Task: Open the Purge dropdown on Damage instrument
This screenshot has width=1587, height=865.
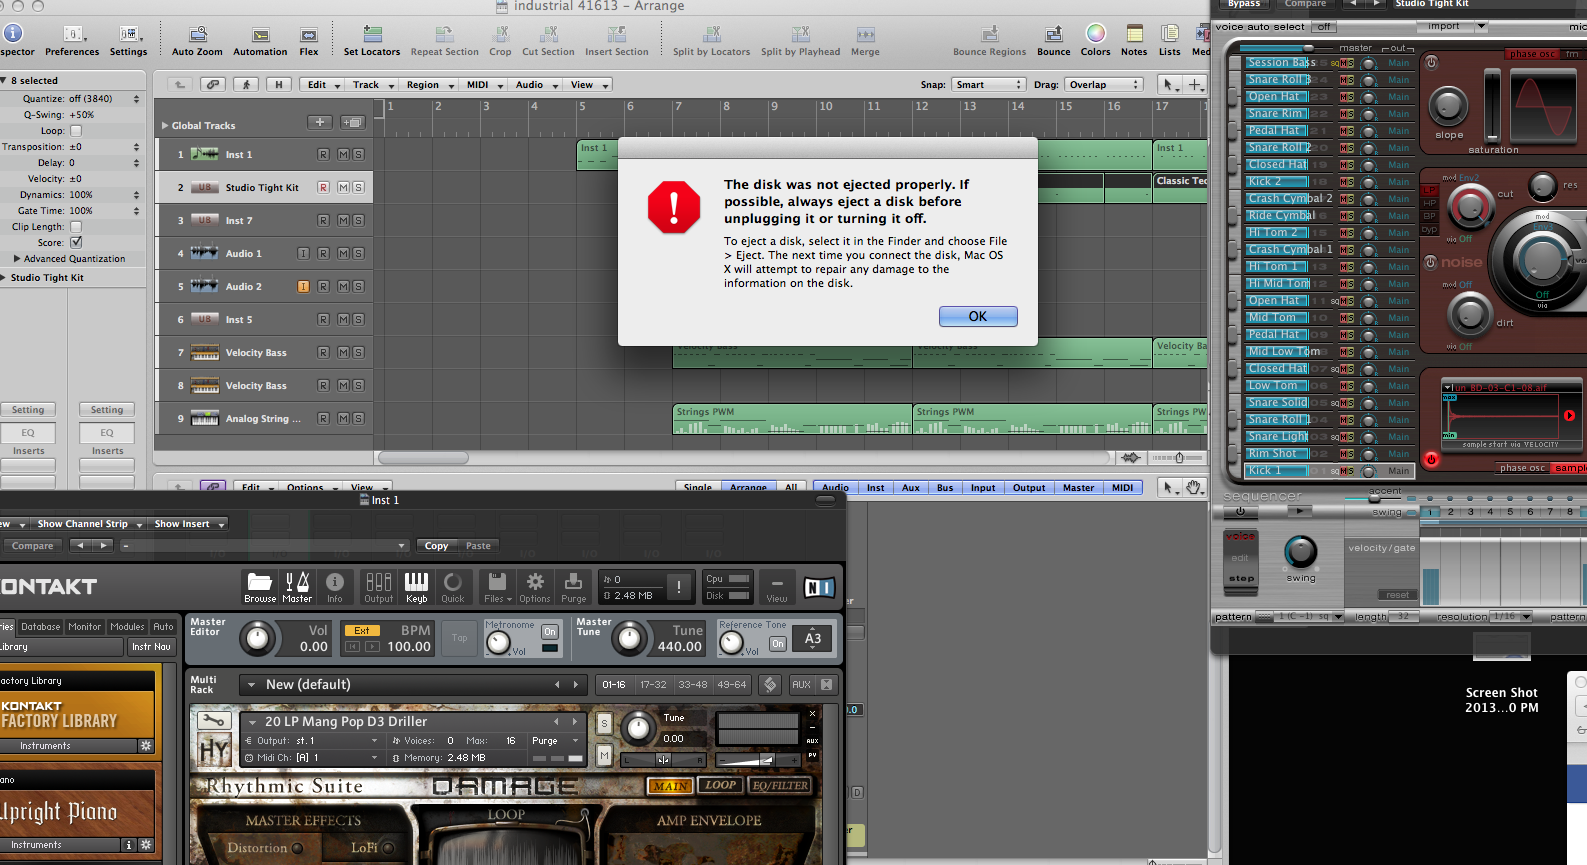Action: (555, 741)
